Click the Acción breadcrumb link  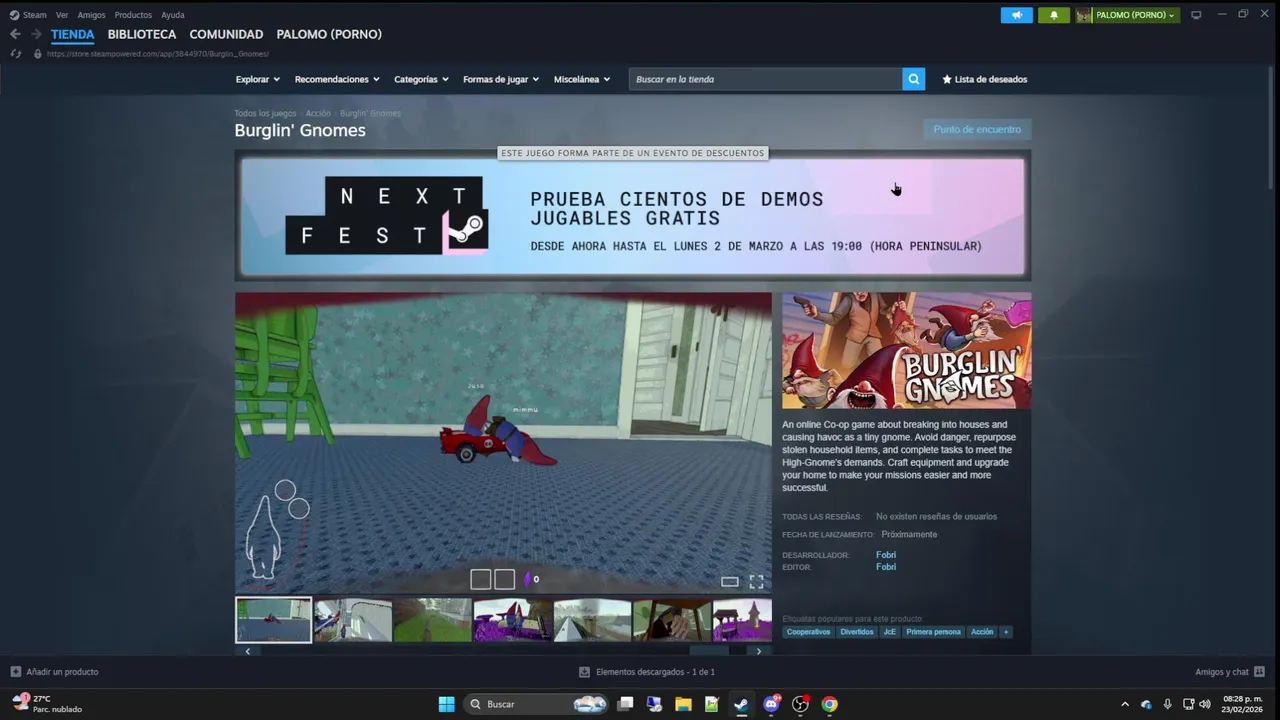pos(318,113)
